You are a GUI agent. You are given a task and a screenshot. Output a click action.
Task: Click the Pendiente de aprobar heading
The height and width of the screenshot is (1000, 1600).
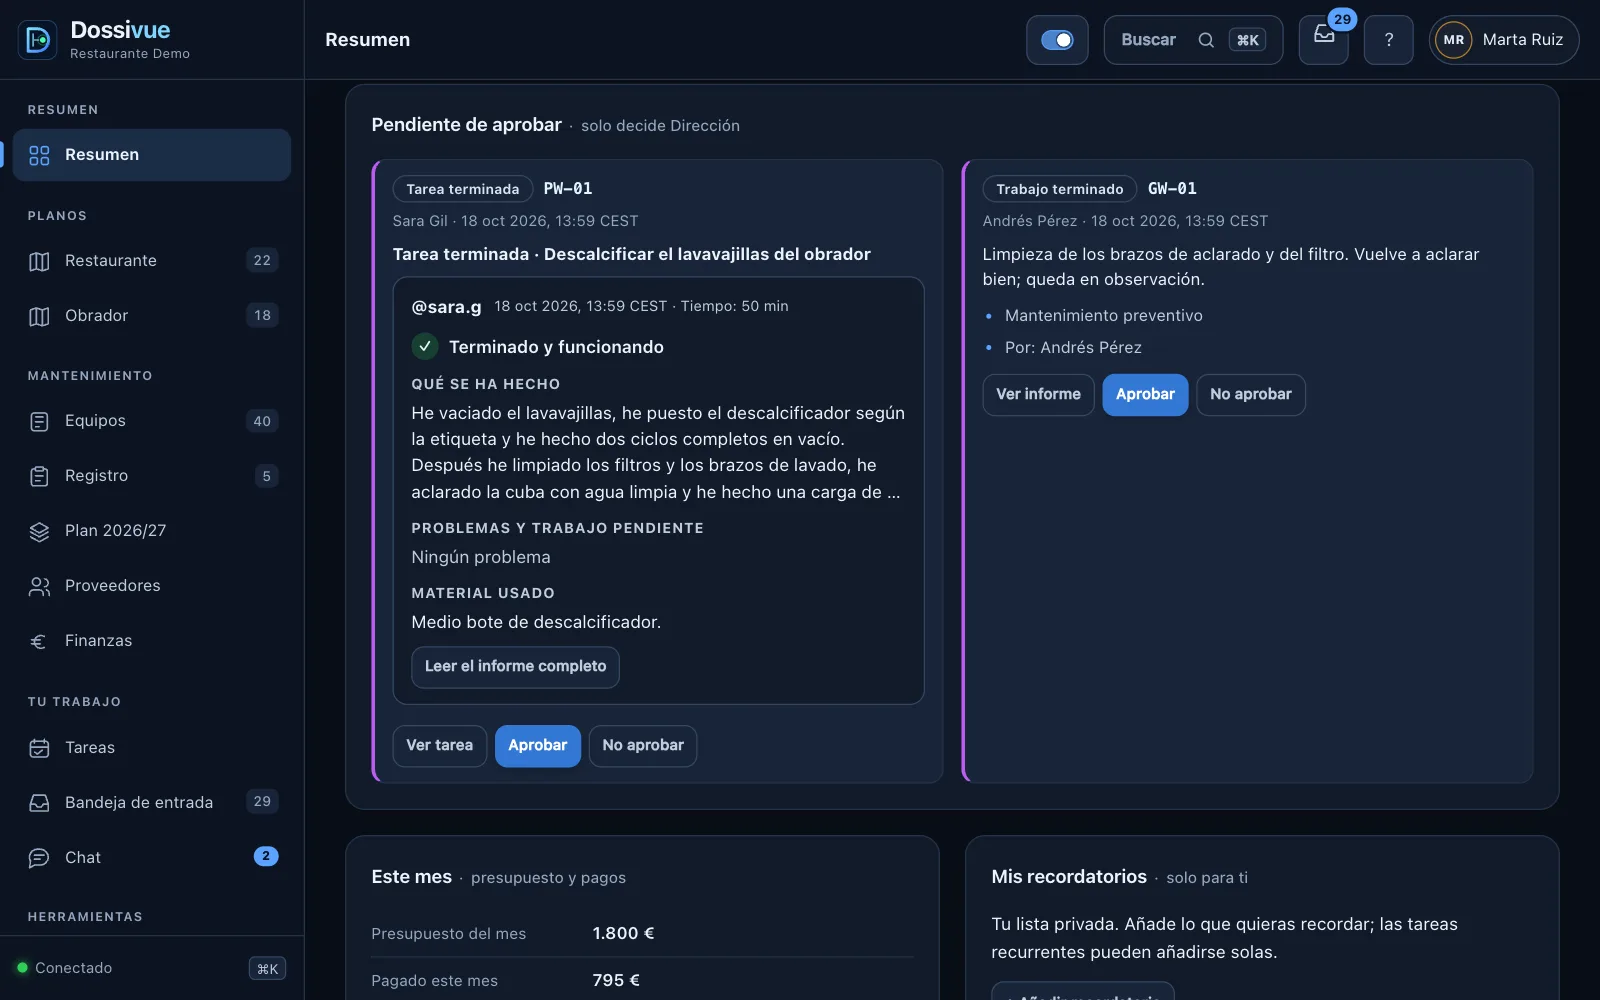point(466,125)
